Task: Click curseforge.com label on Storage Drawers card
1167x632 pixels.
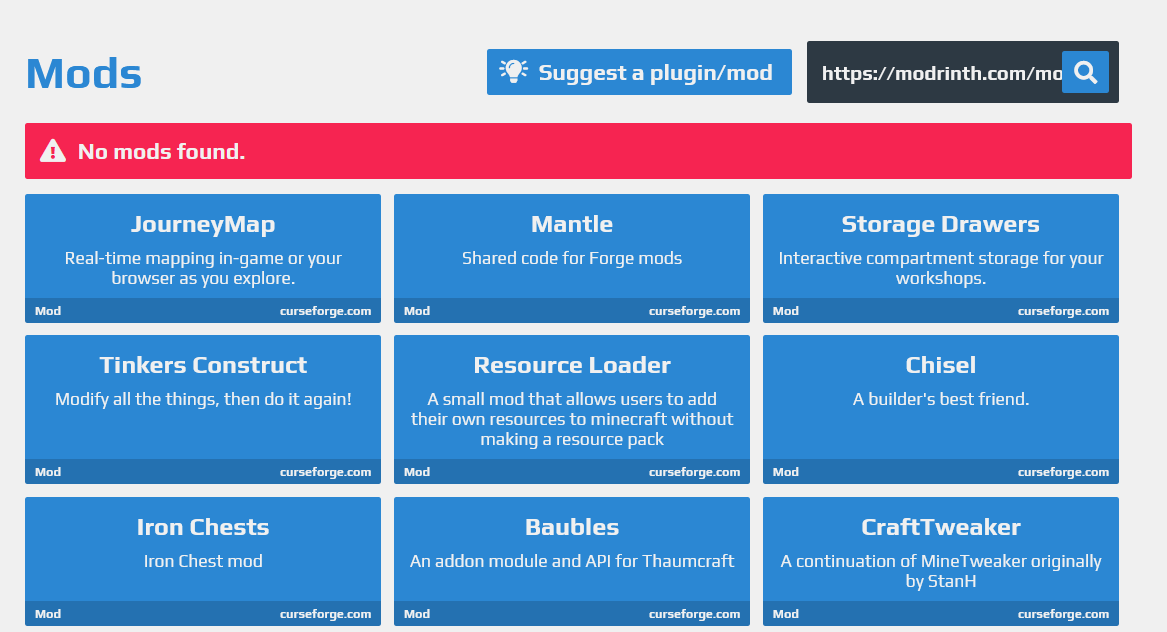Action: [1064, 311]
